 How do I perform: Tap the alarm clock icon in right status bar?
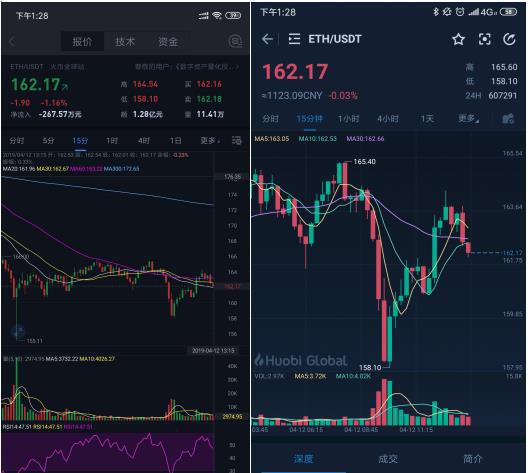pos(460,12)
